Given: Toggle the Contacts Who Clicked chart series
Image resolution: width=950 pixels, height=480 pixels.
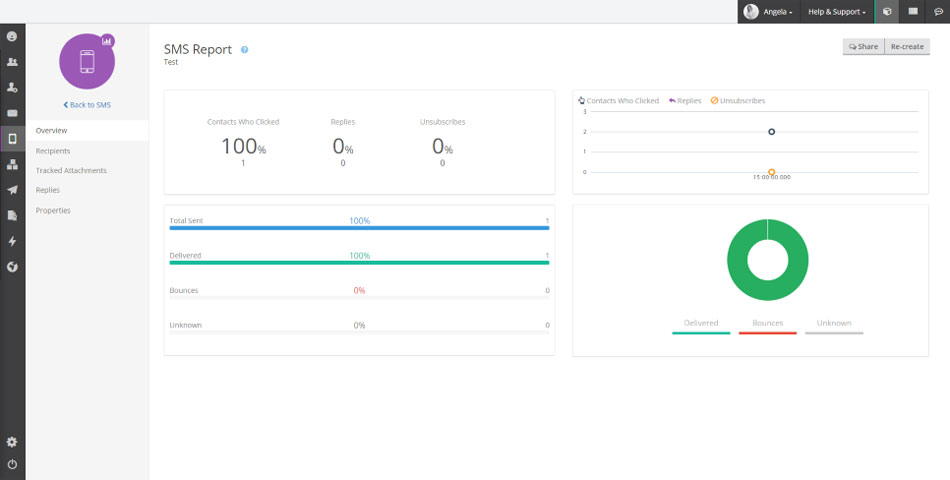Looking at the screenshot, I should click(x=619, y=101).
